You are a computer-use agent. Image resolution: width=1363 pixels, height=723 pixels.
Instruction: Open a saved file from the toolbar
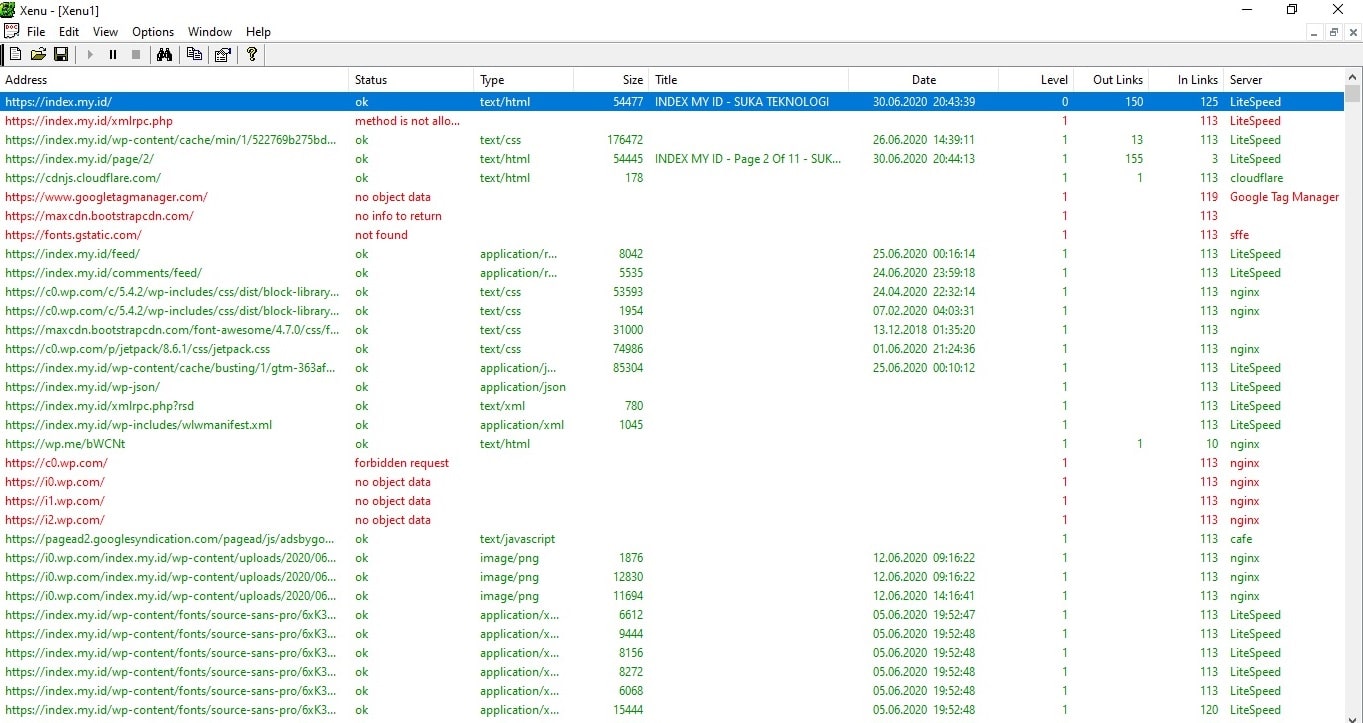38,54
